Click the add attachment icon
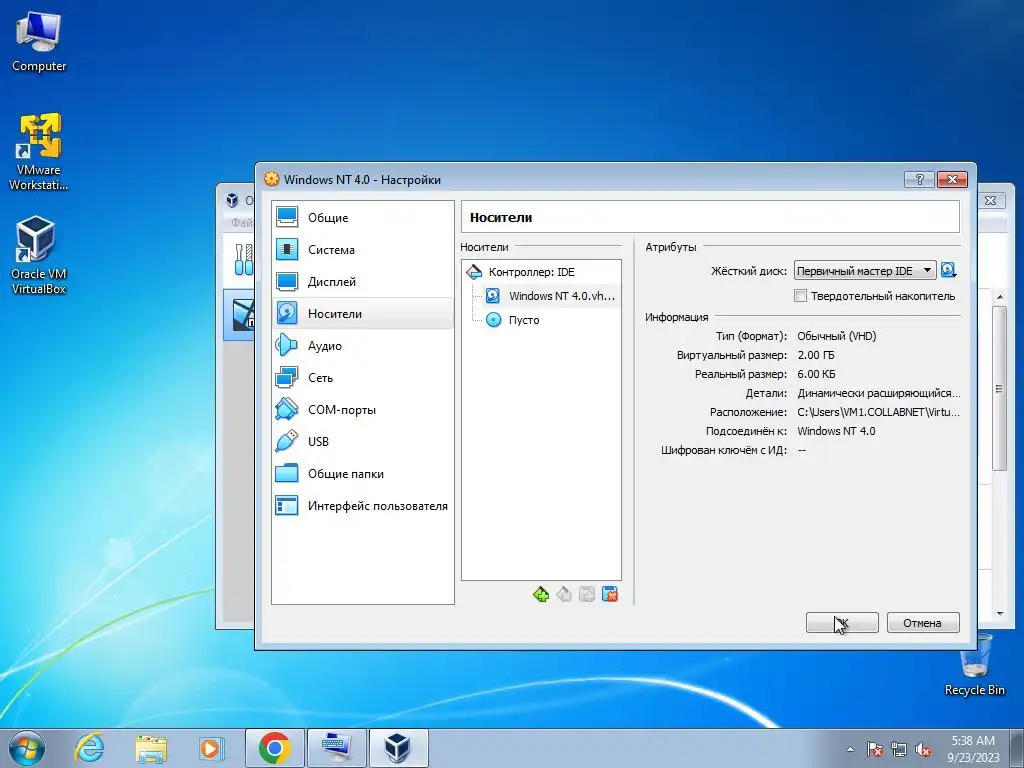 pos(587,594)
